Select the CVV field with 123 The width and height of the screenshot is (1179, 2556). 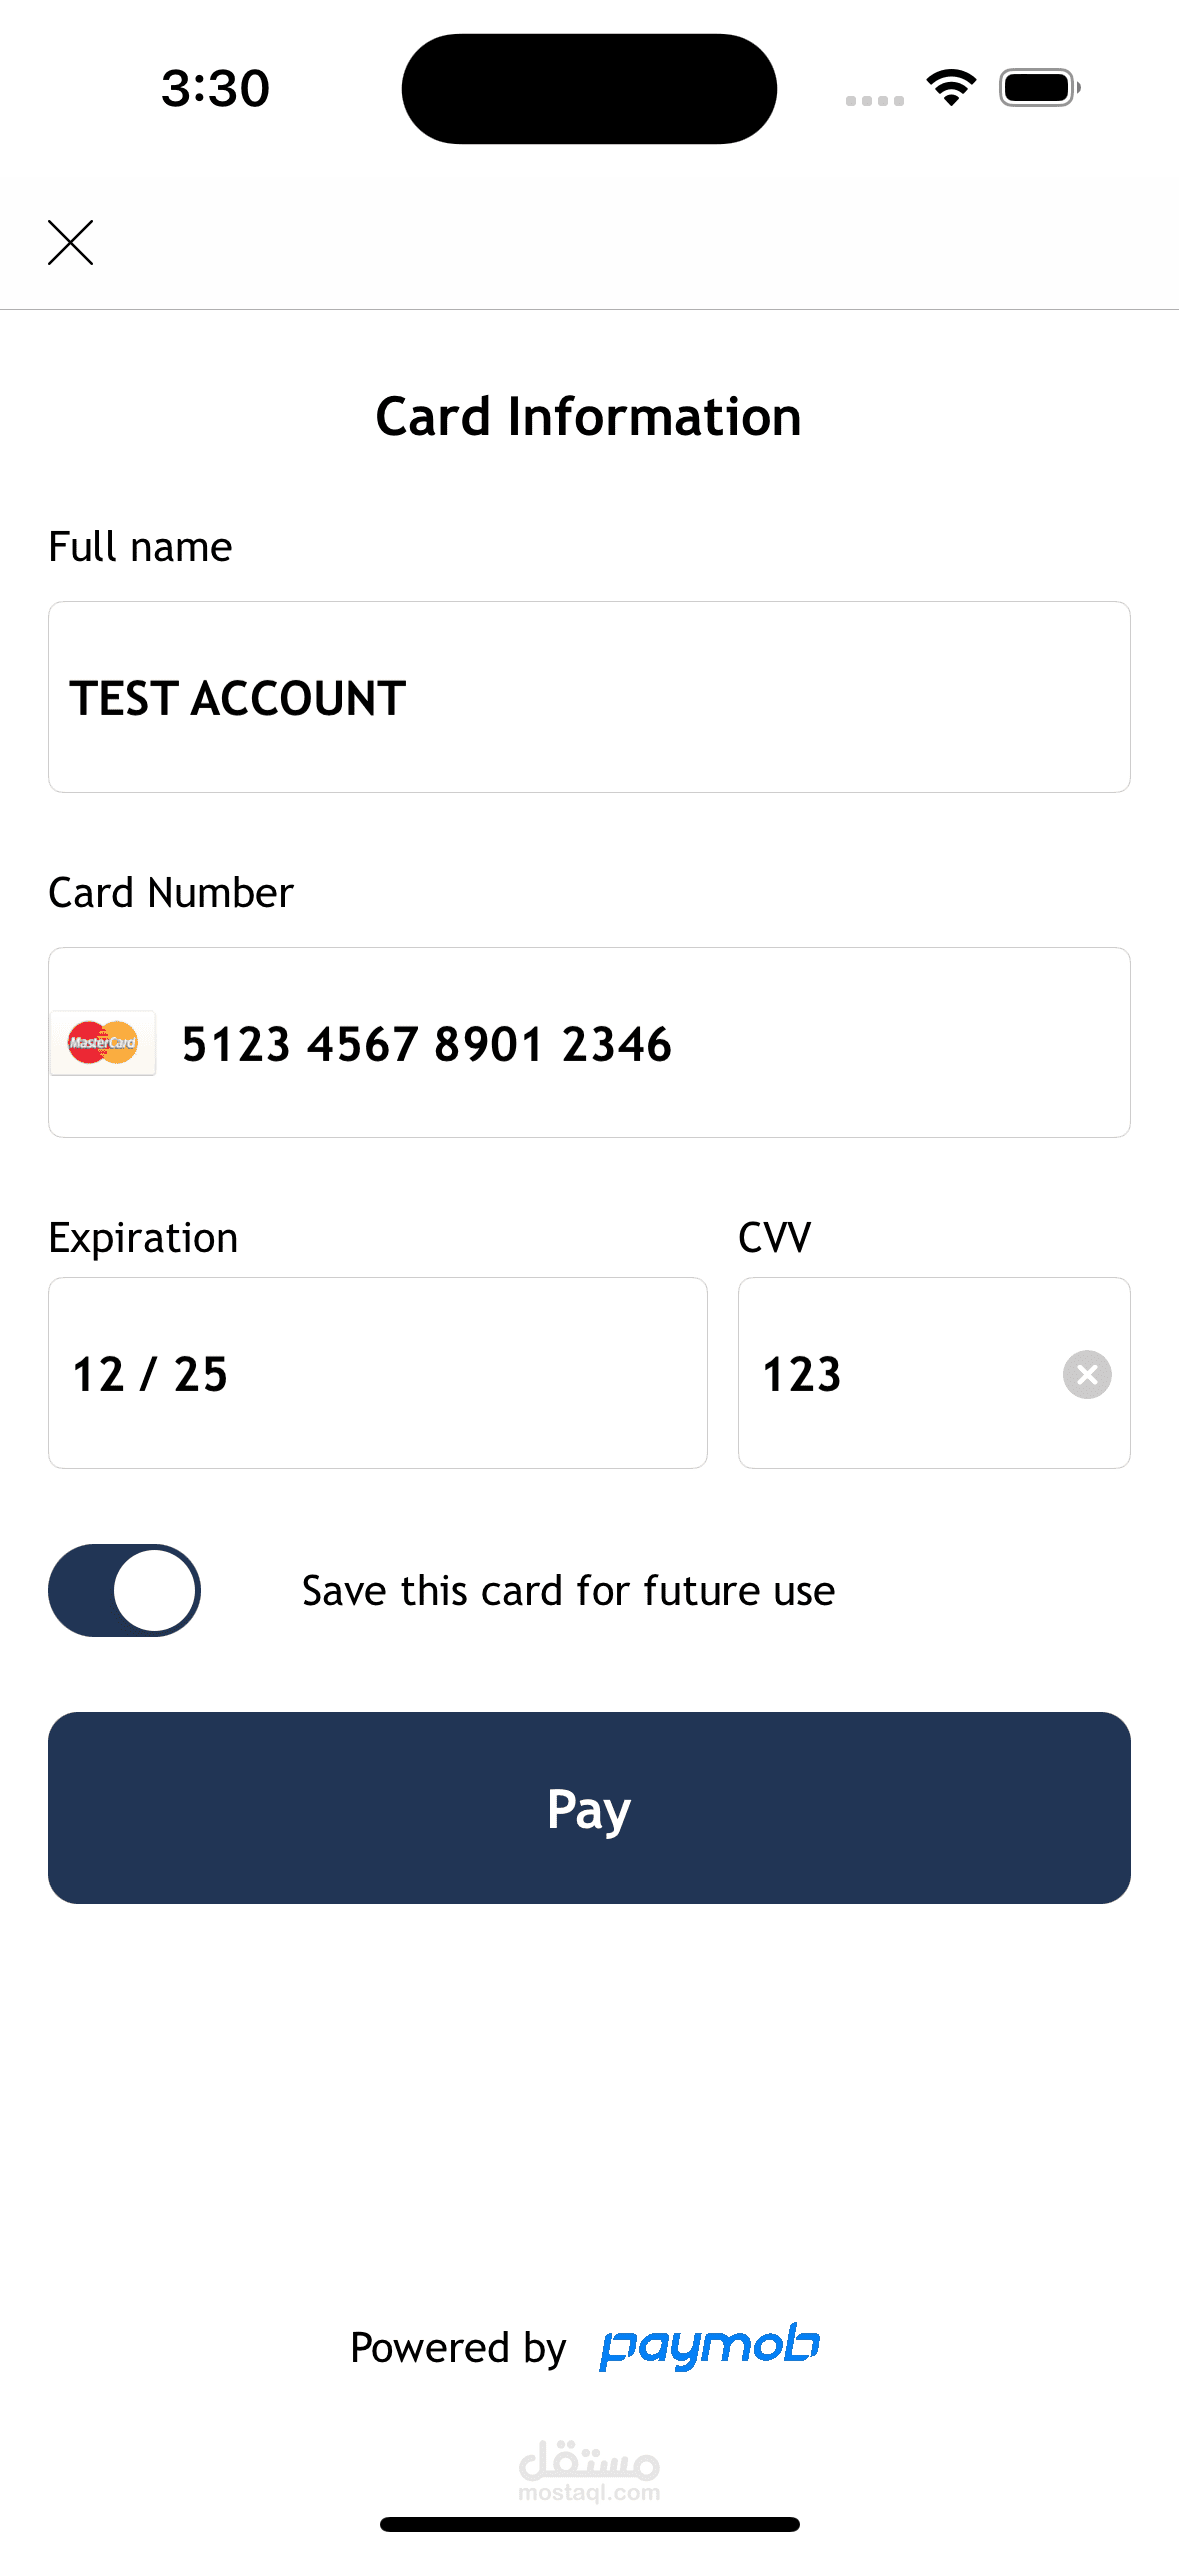(900, 1373)
